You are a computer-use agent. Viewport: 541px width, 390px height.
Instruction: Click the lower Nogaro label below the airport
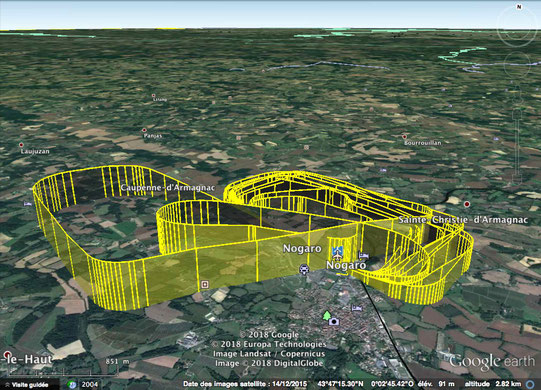[346, 265]
